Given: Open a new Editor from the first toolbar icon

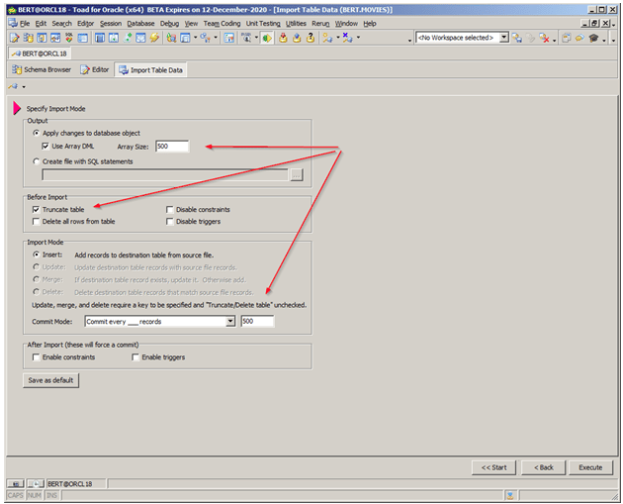Looking at the screenshot, I should point(15,38).
